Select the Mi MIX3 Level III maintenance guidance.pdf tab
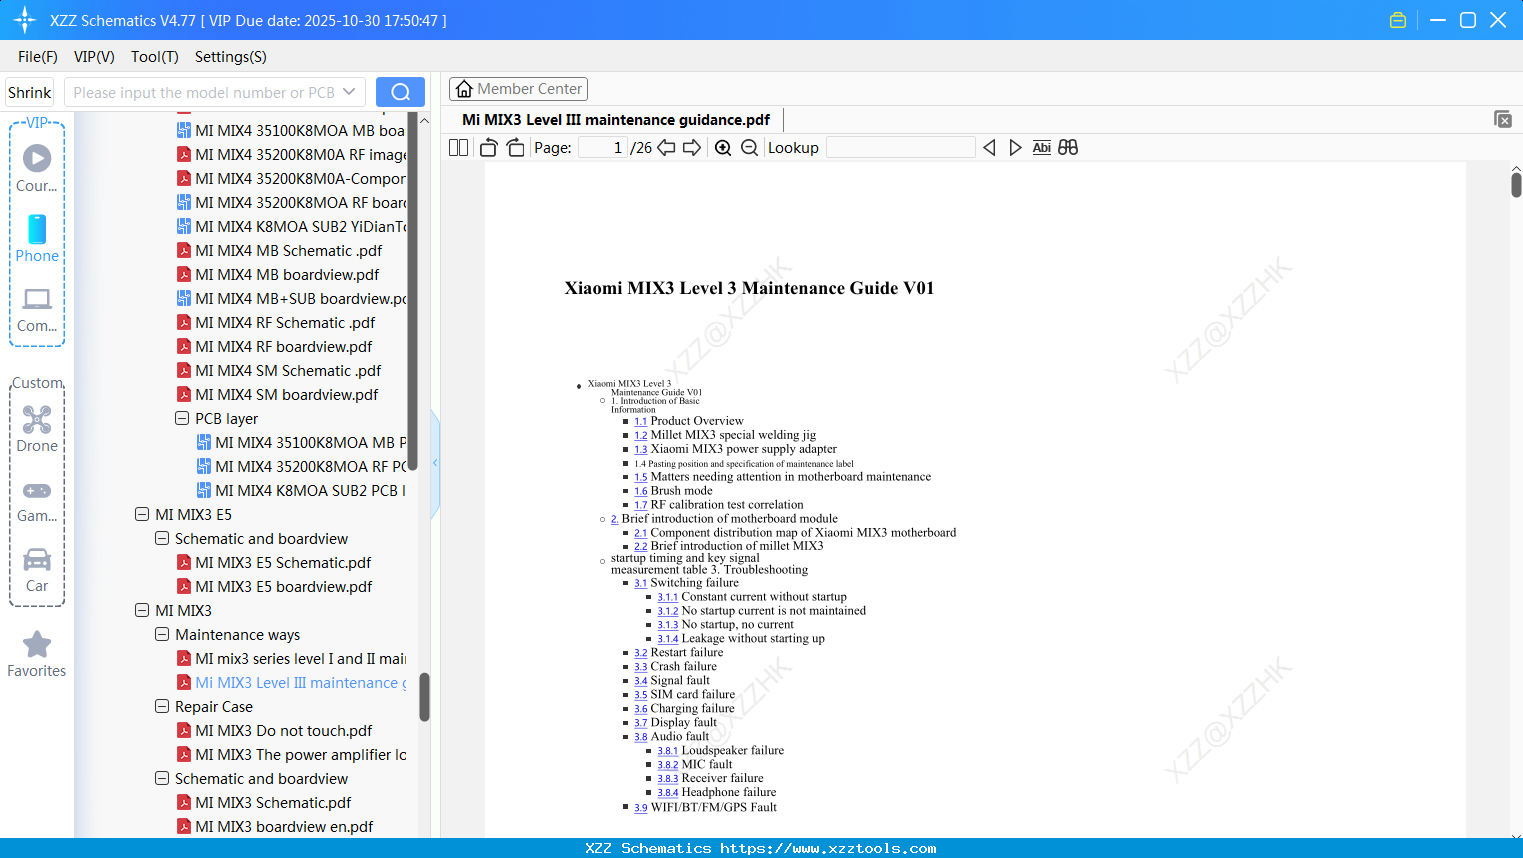Screen dimensions: 1523x858 [x=616, y=120]
